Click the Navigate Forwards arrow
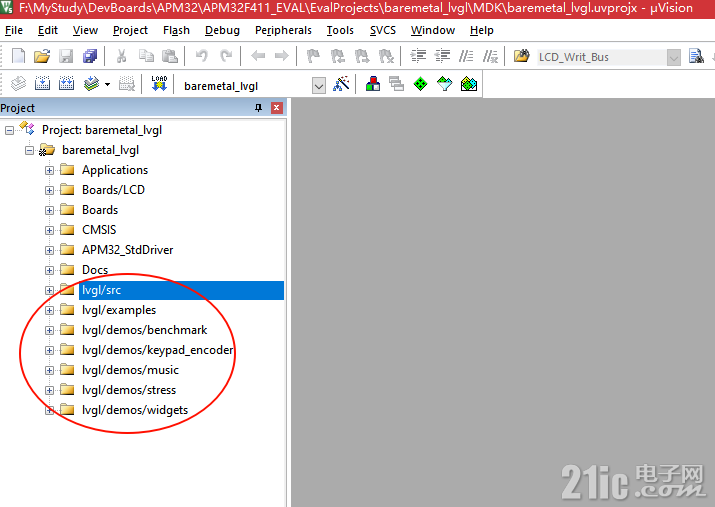The height and width of the screenshot is (507, 715). pos(282,56)
